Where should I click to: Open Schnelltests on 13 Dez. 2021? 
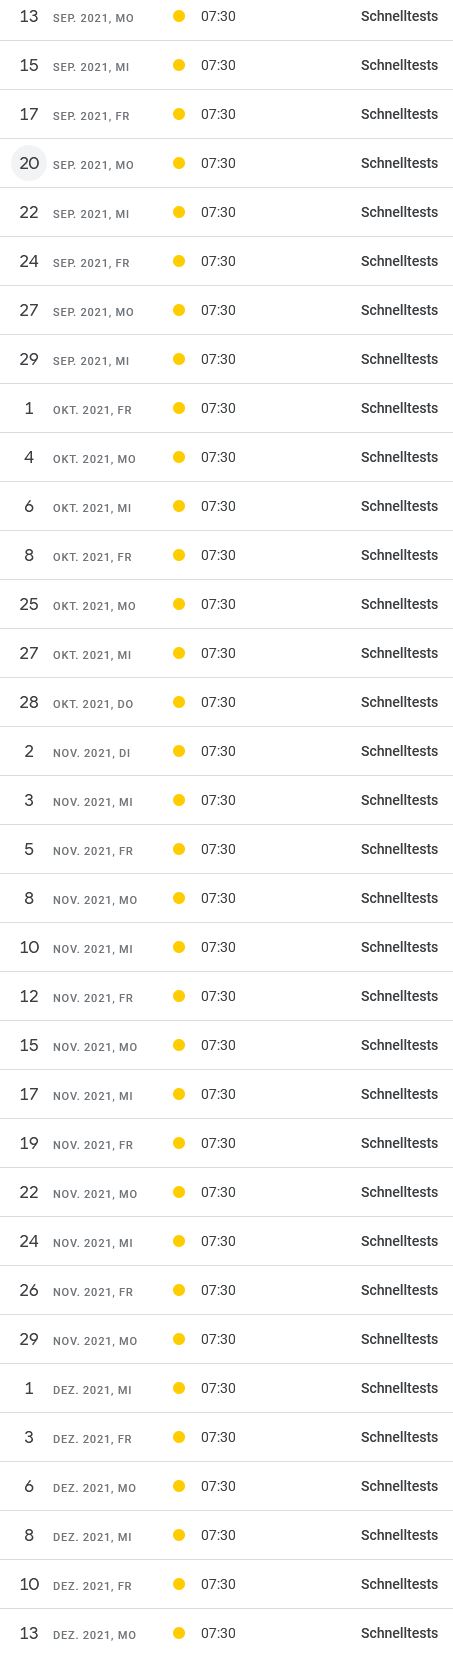point(399,1633)
